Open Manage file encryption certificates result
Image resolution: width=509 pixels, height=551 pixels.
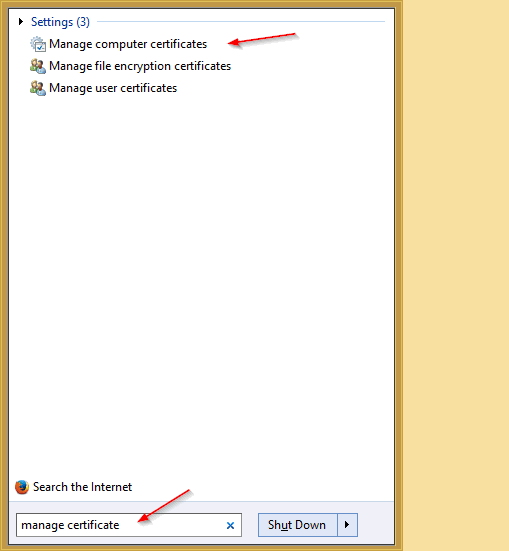pos(140,66)
